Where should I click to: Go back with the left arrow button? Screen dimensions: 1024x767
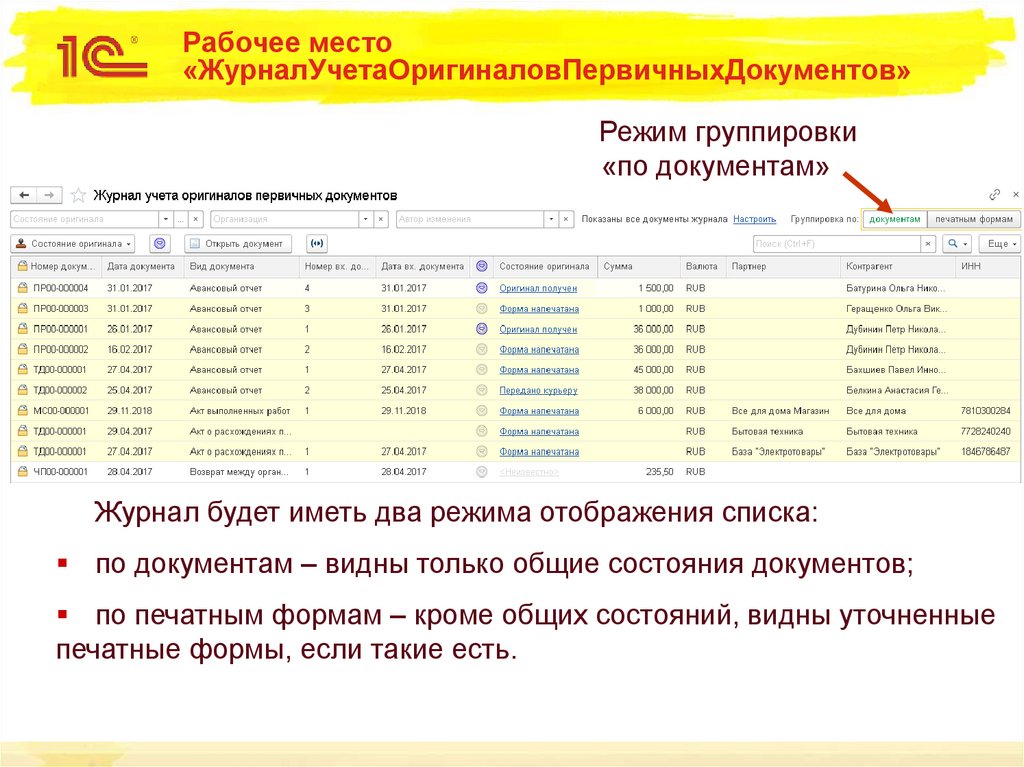pyautogui.click(x=24, y=195)
